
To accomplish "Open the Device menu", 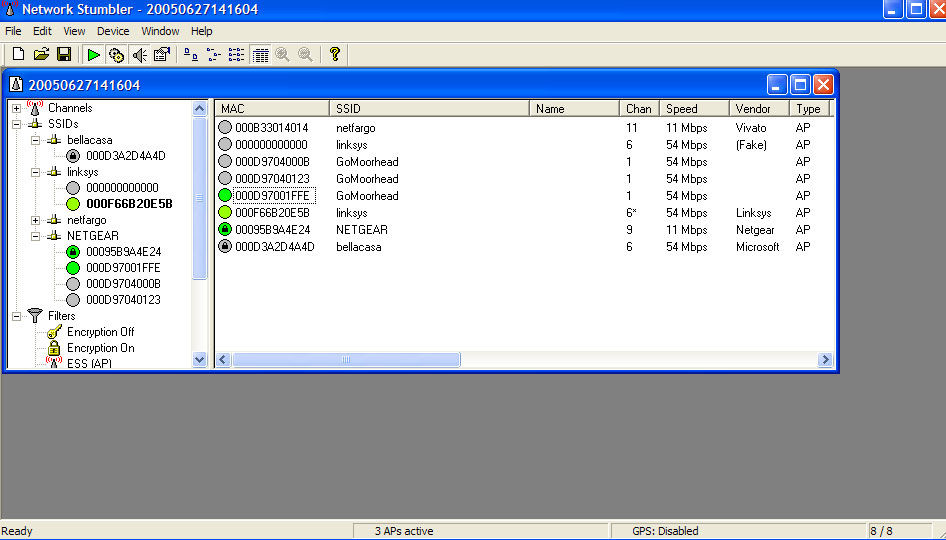I will (113, 31).
